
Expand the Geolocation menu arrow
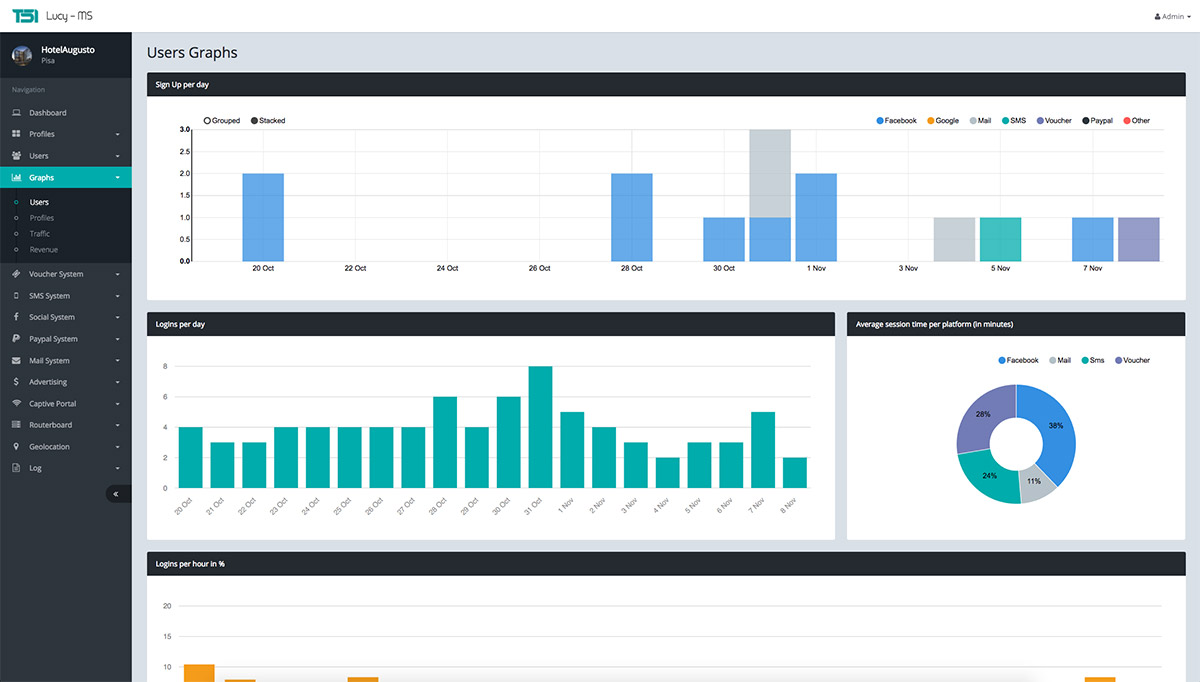click(x=117, y=447)
